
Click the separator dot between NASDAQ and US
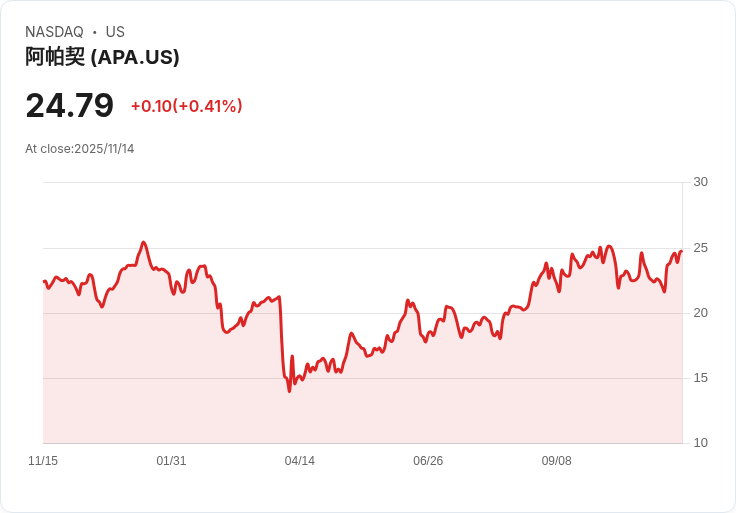point(95,32)
